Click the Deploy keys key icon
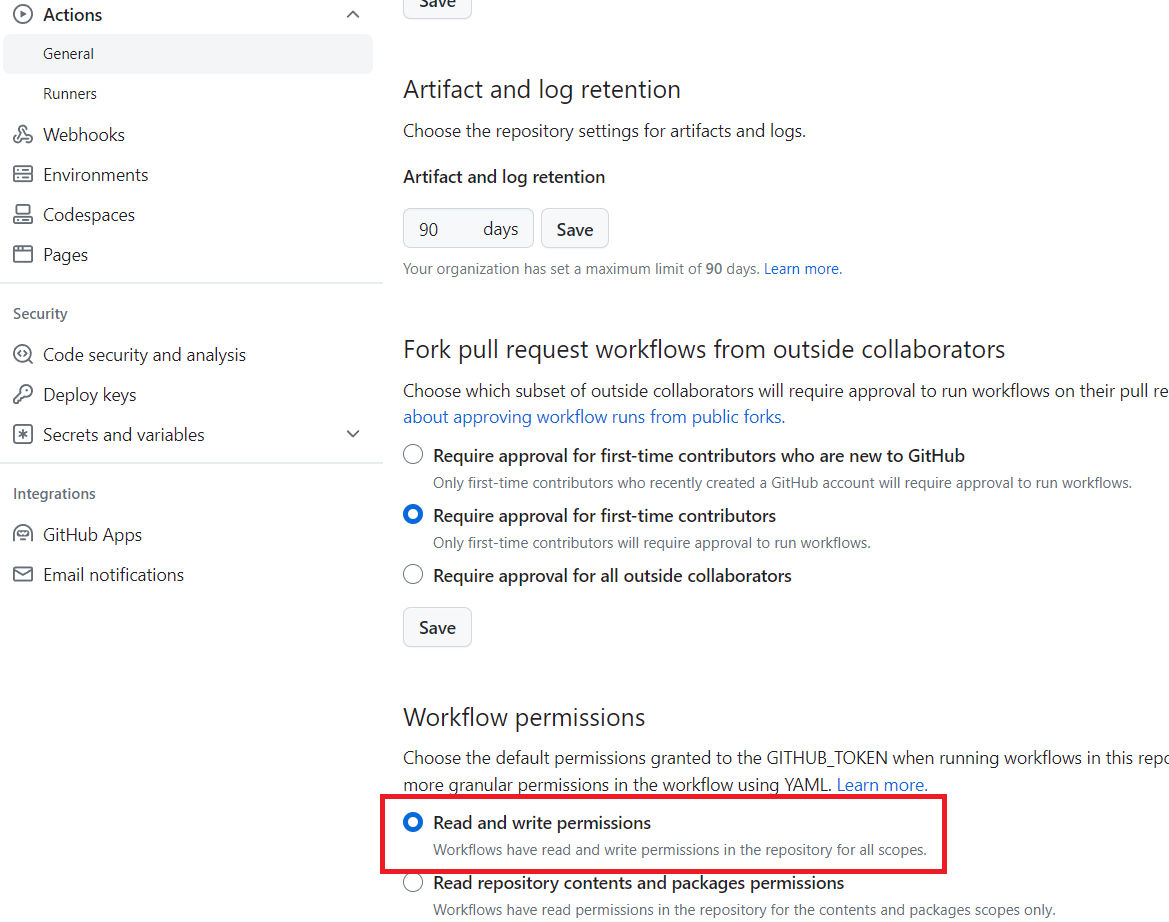This screenshot has width=1169, height=922. point(22,395)
